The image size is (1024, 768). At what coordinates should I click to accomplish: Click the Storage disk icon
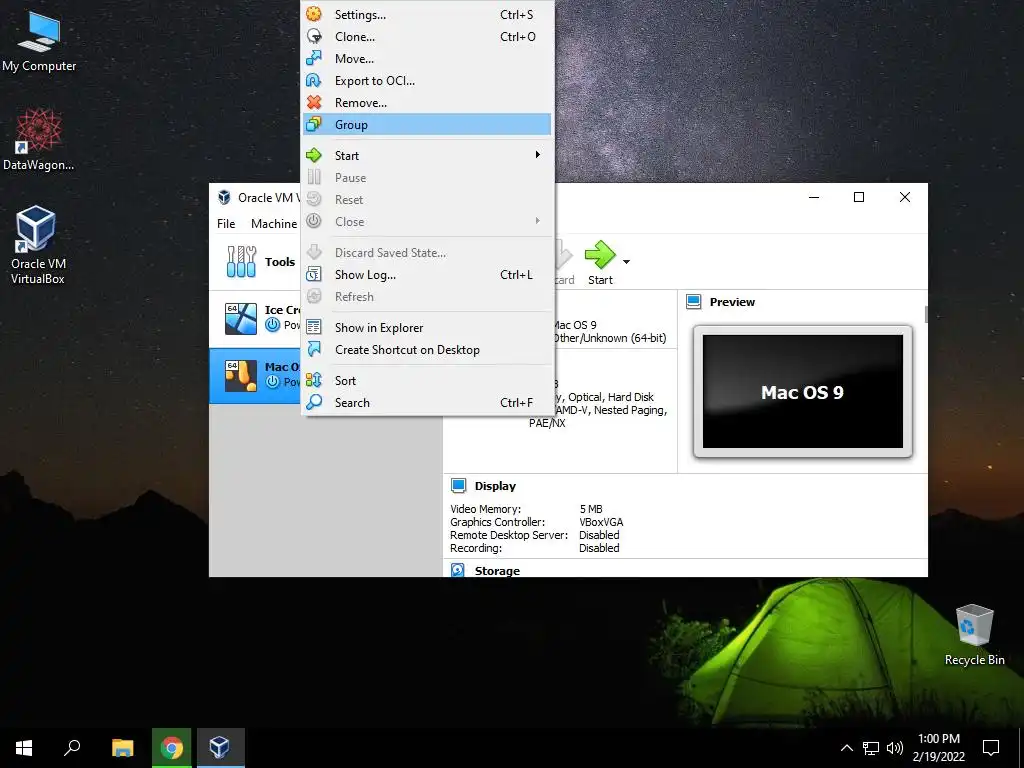[x=458, y=570]
